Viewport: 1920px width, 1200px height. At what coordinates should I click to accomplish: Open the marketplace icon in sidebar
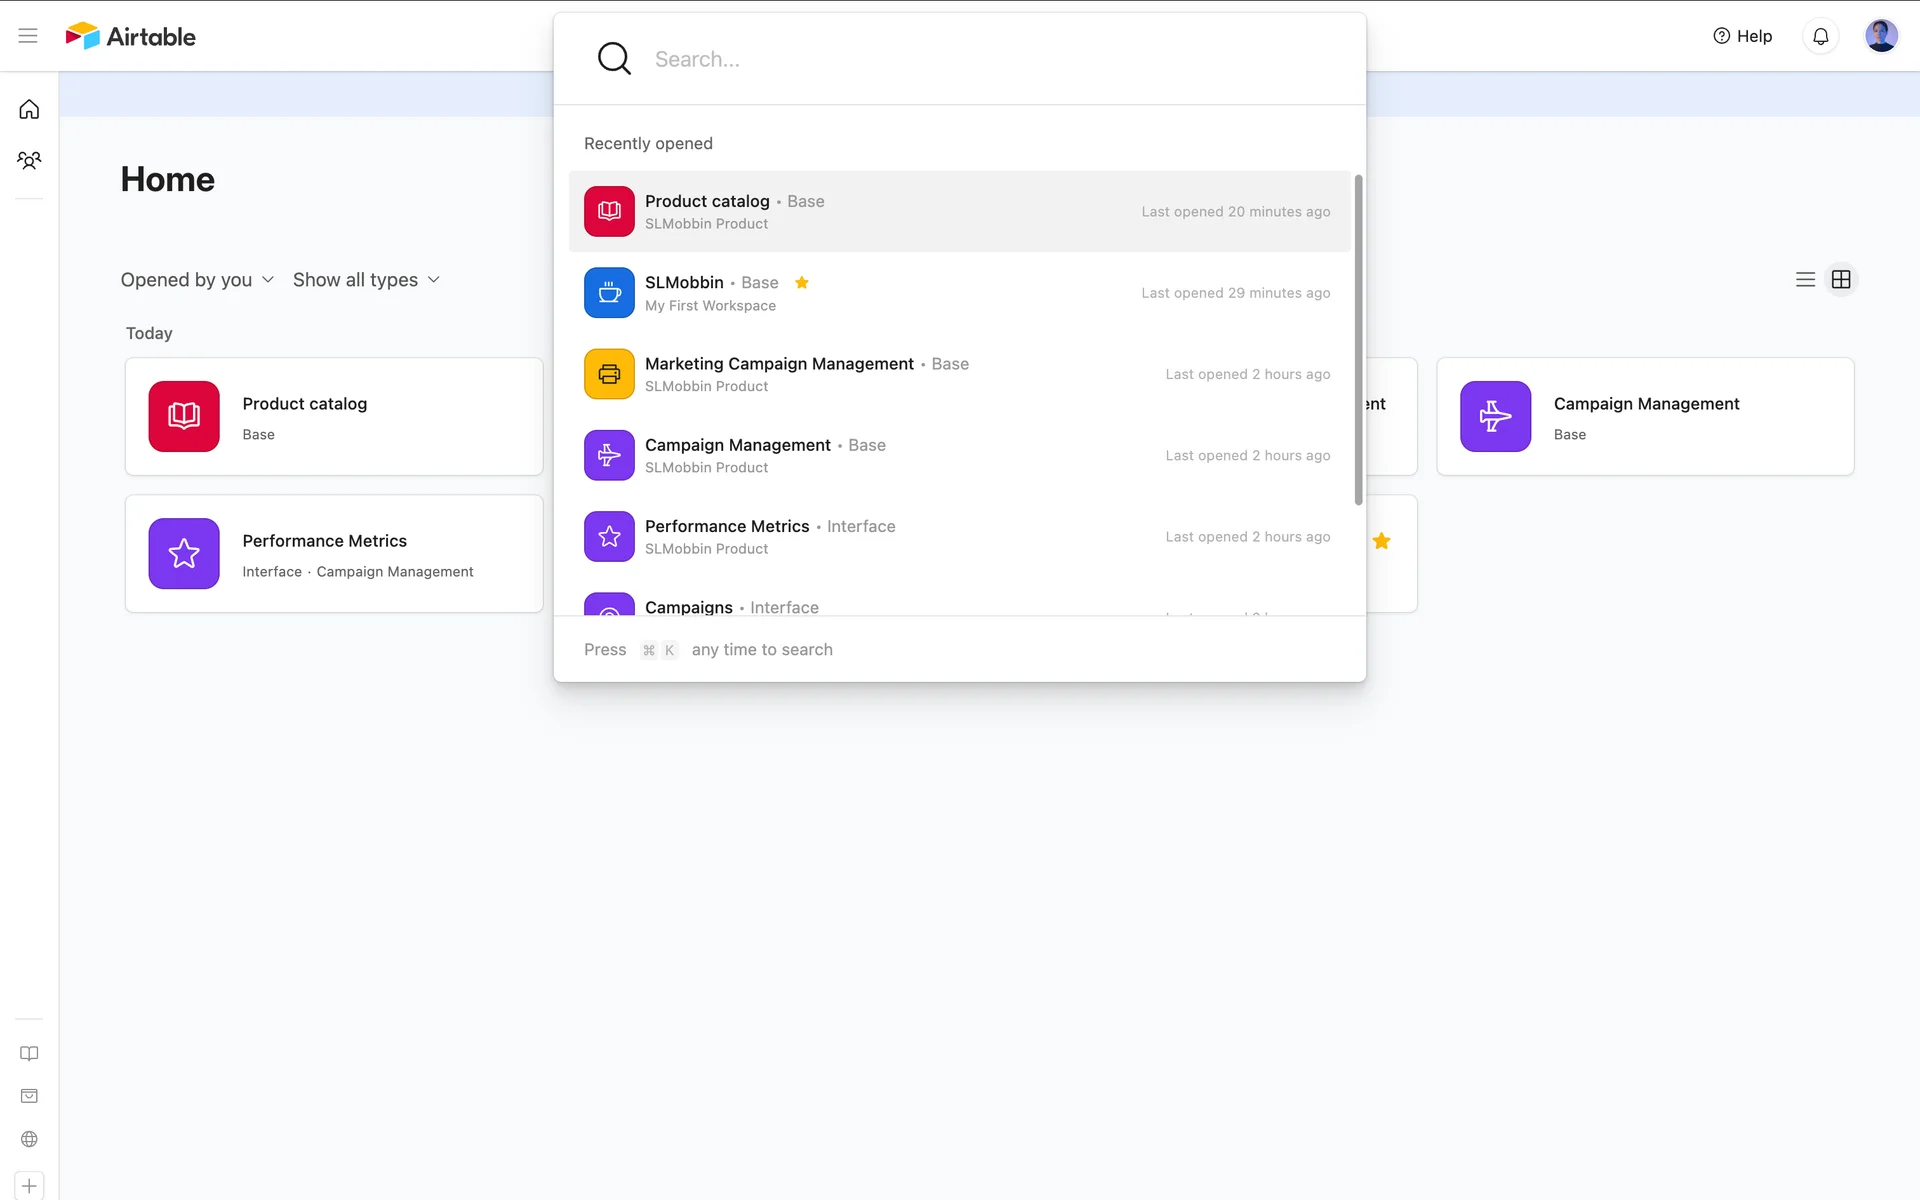(29, 1096)
